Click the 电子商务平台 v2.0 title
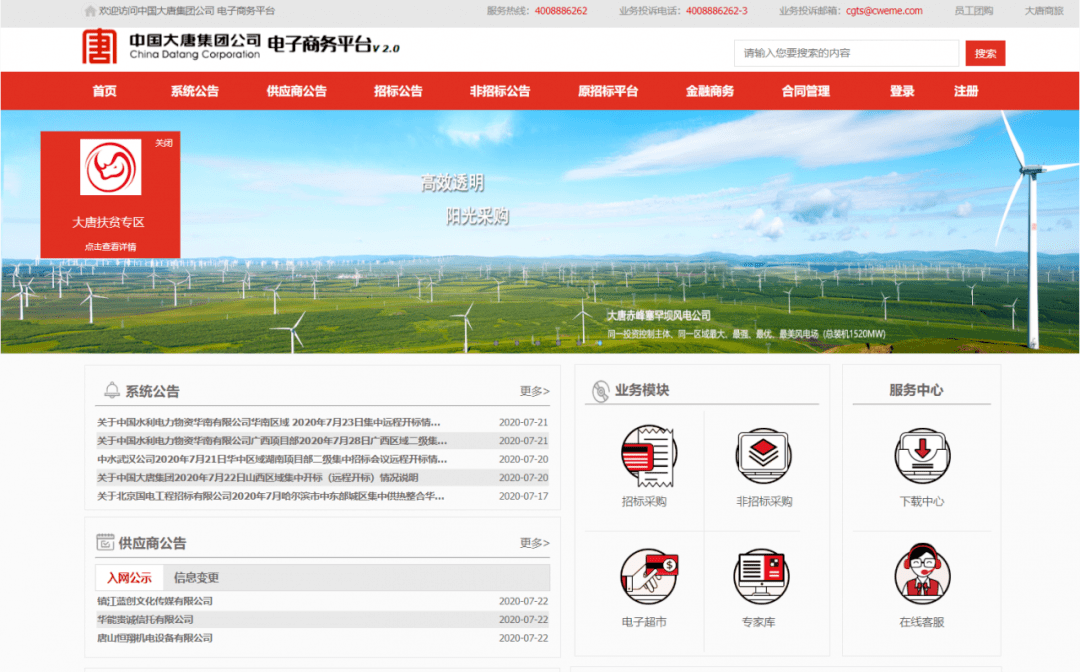This screenshot has width=1080, height=672. (333, 45)
